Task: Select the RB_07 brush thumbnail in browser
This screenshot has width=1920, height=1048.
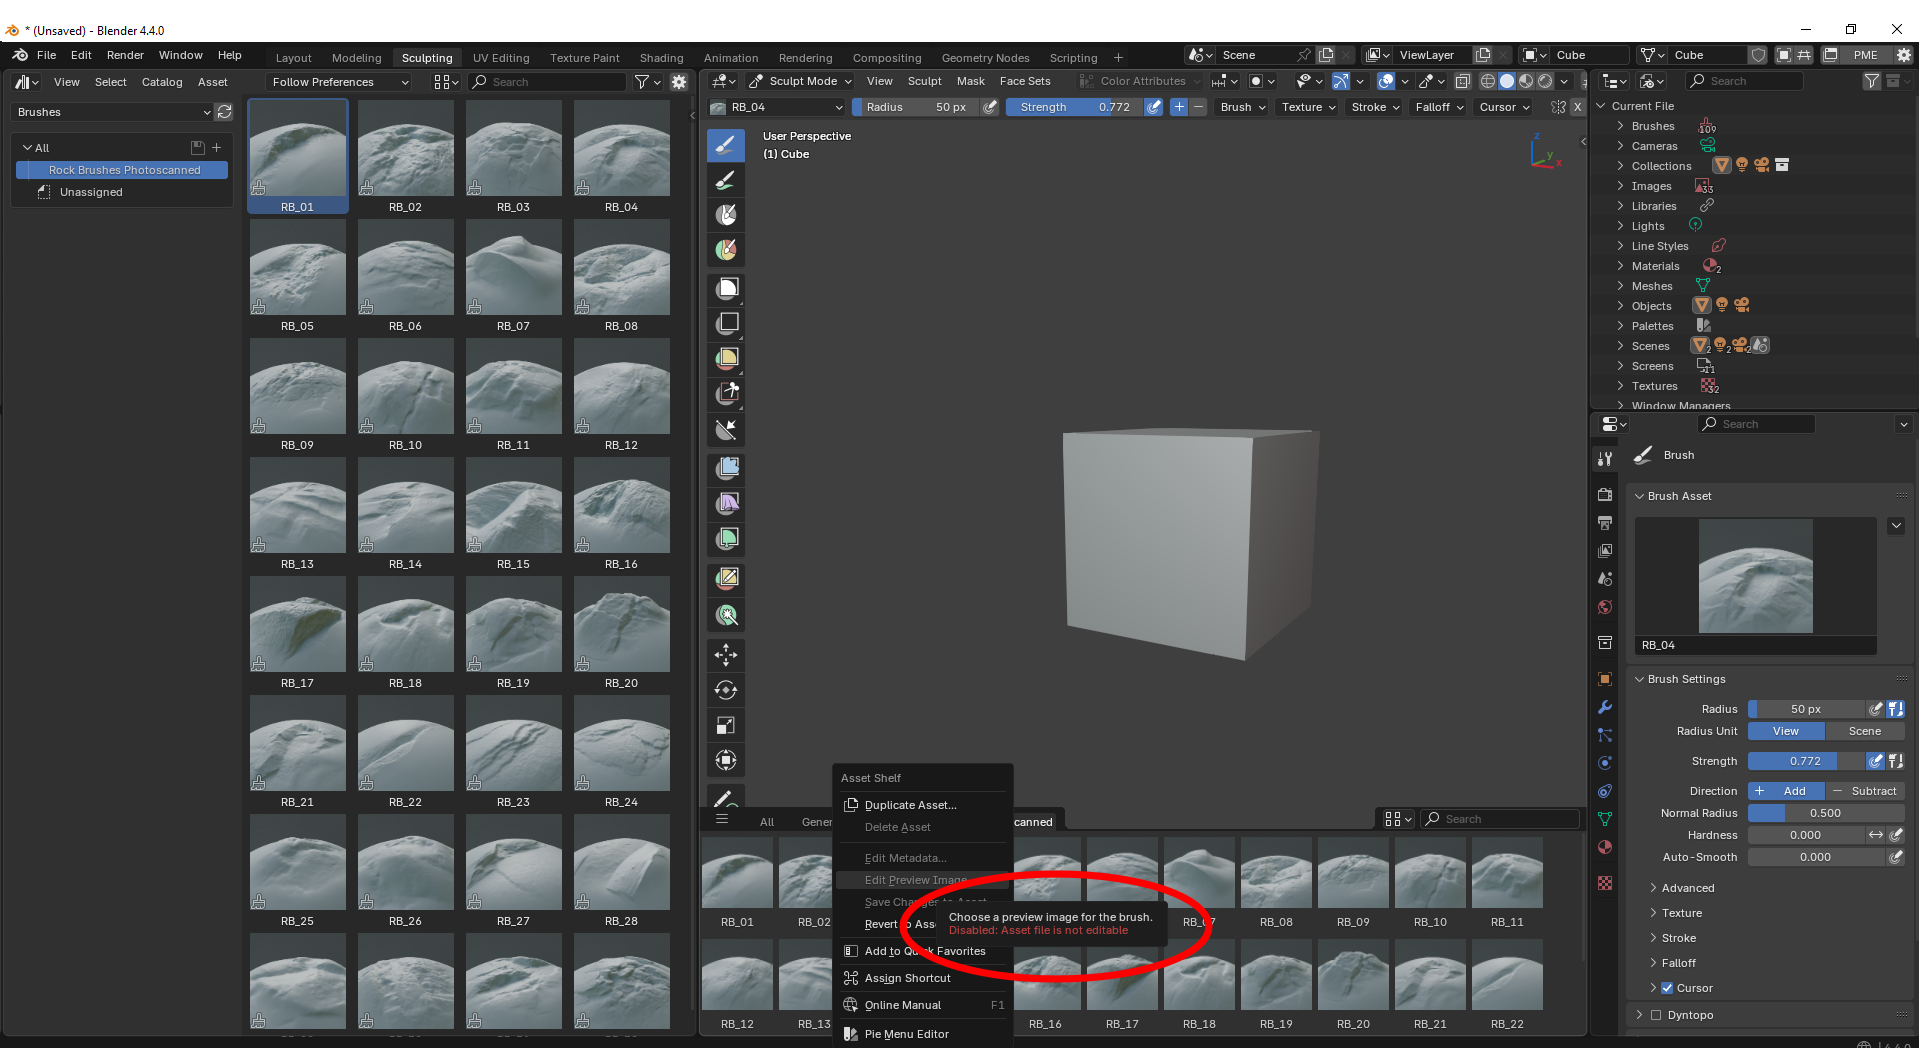Action: click(x=514, y=276)
